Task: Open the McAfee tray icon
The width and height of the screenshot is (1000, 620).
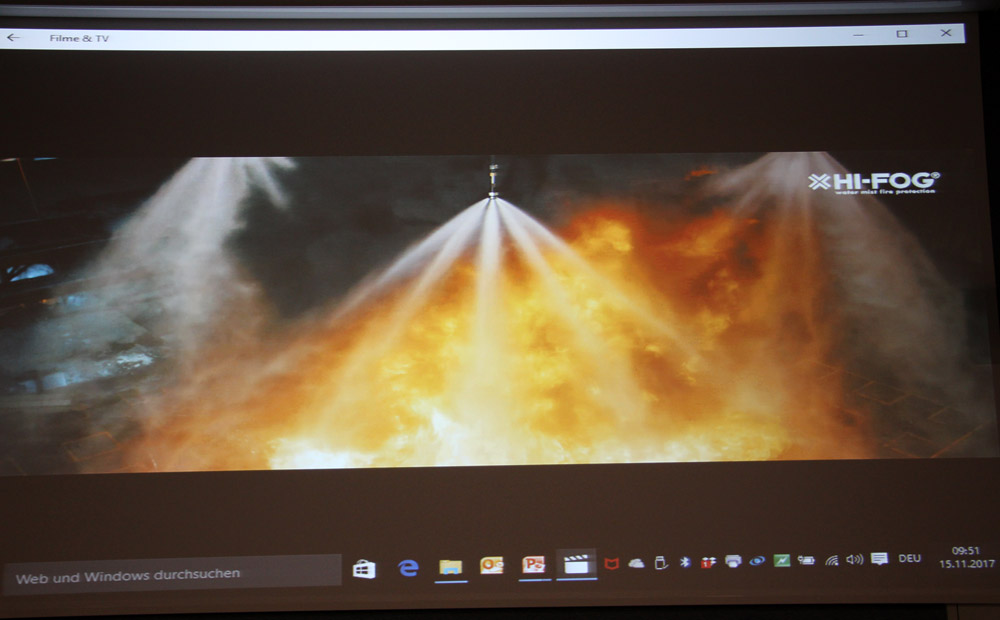Action: 612,563
